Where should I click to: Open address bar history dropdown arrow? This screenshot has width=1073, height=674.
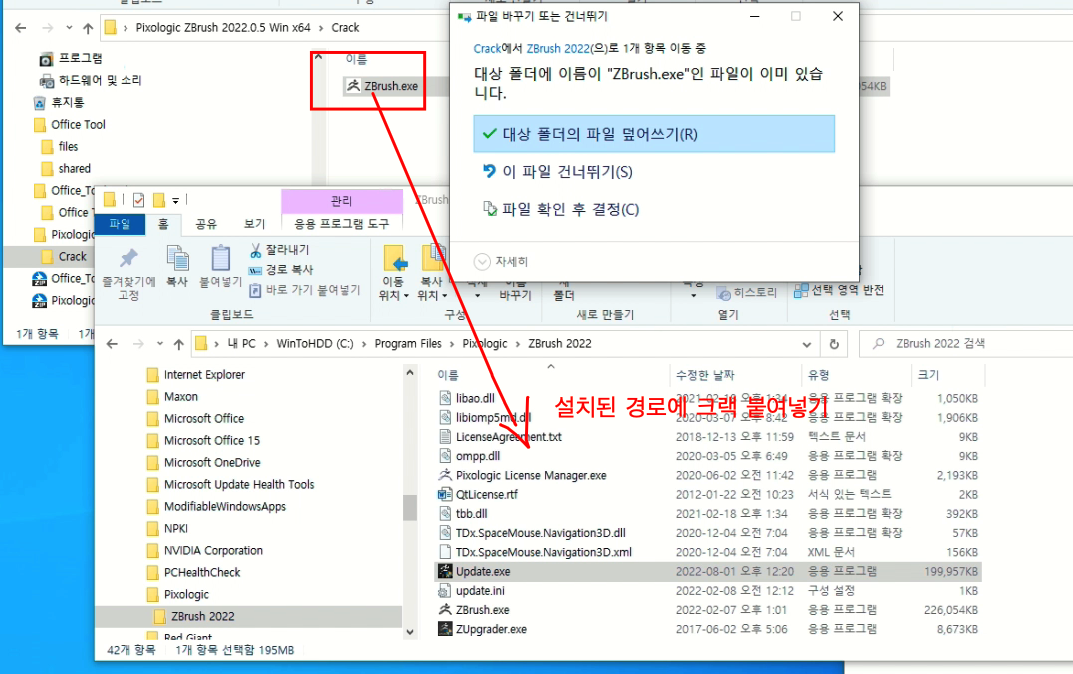pyautogui.click(x=807, y=344)
